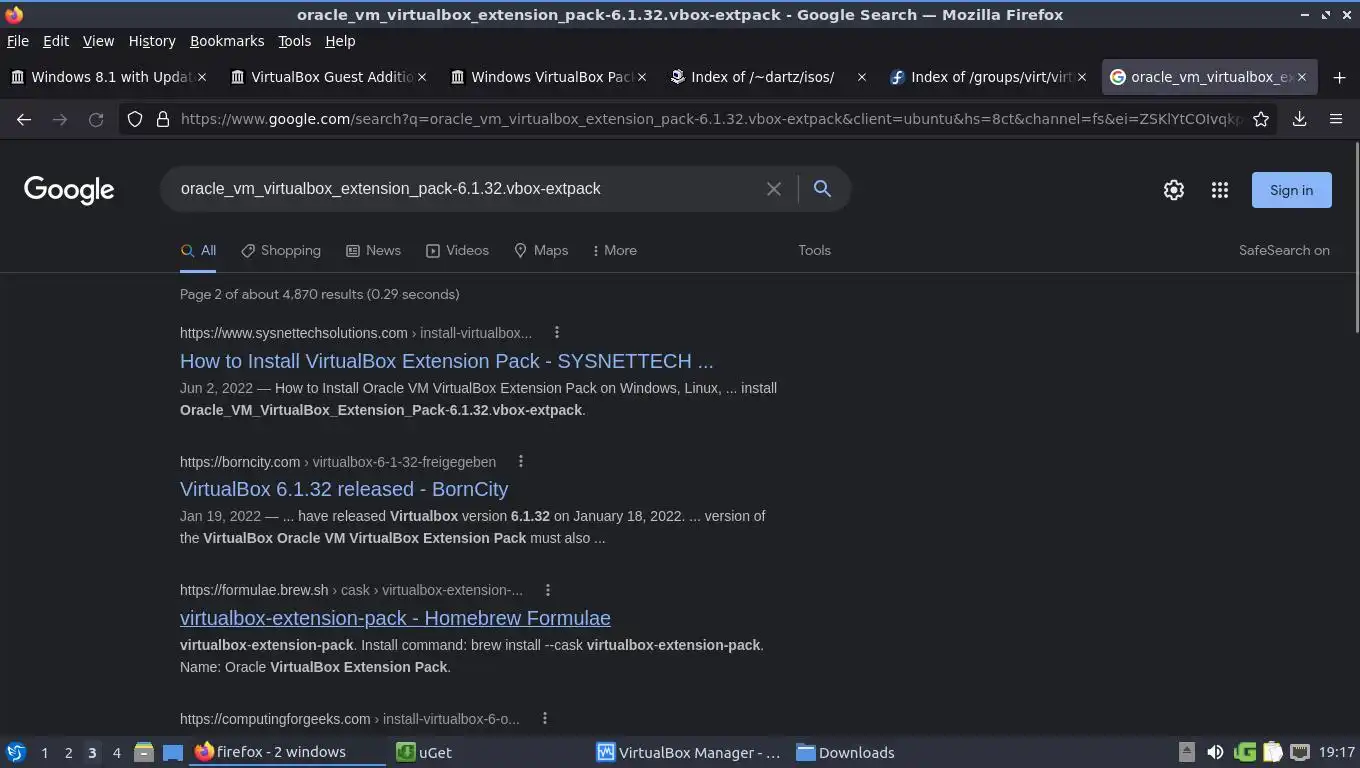Open VirtualBox 6.1.32 released - BornCity link
This screenshot has height=768, width=1360.
[344, 489]
